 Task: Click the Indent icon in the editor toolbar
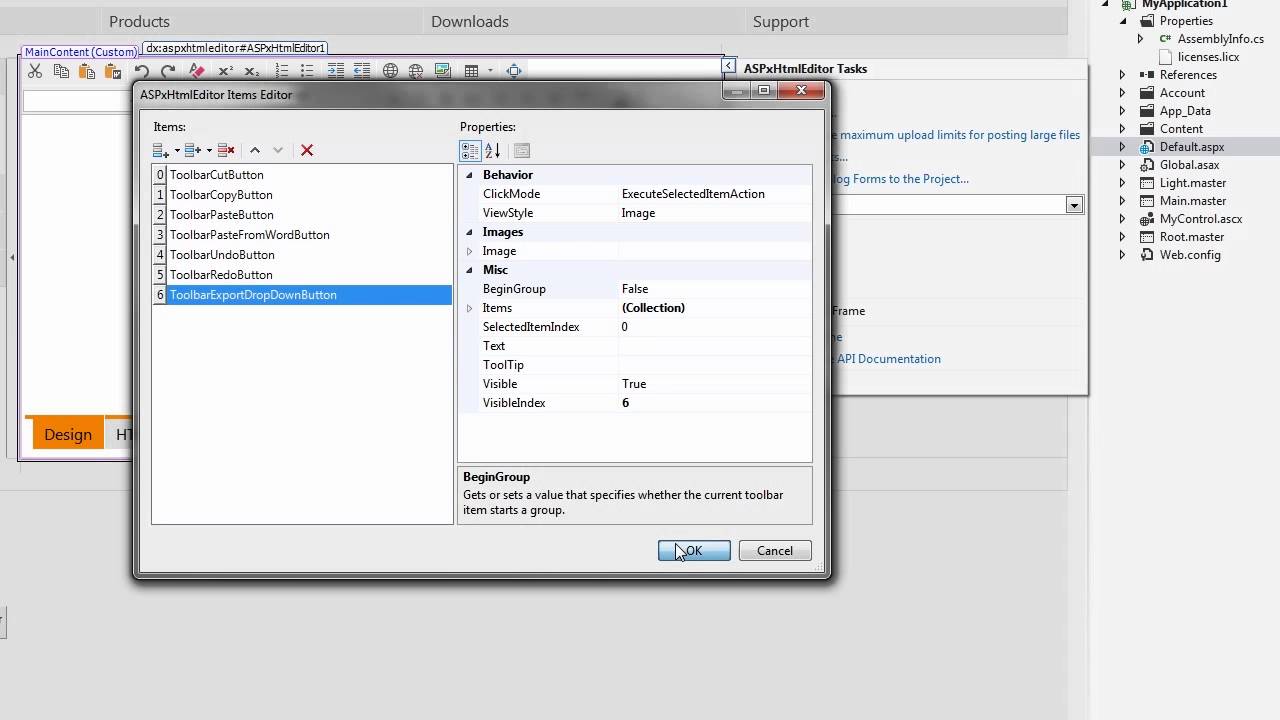tap(336, 71)
